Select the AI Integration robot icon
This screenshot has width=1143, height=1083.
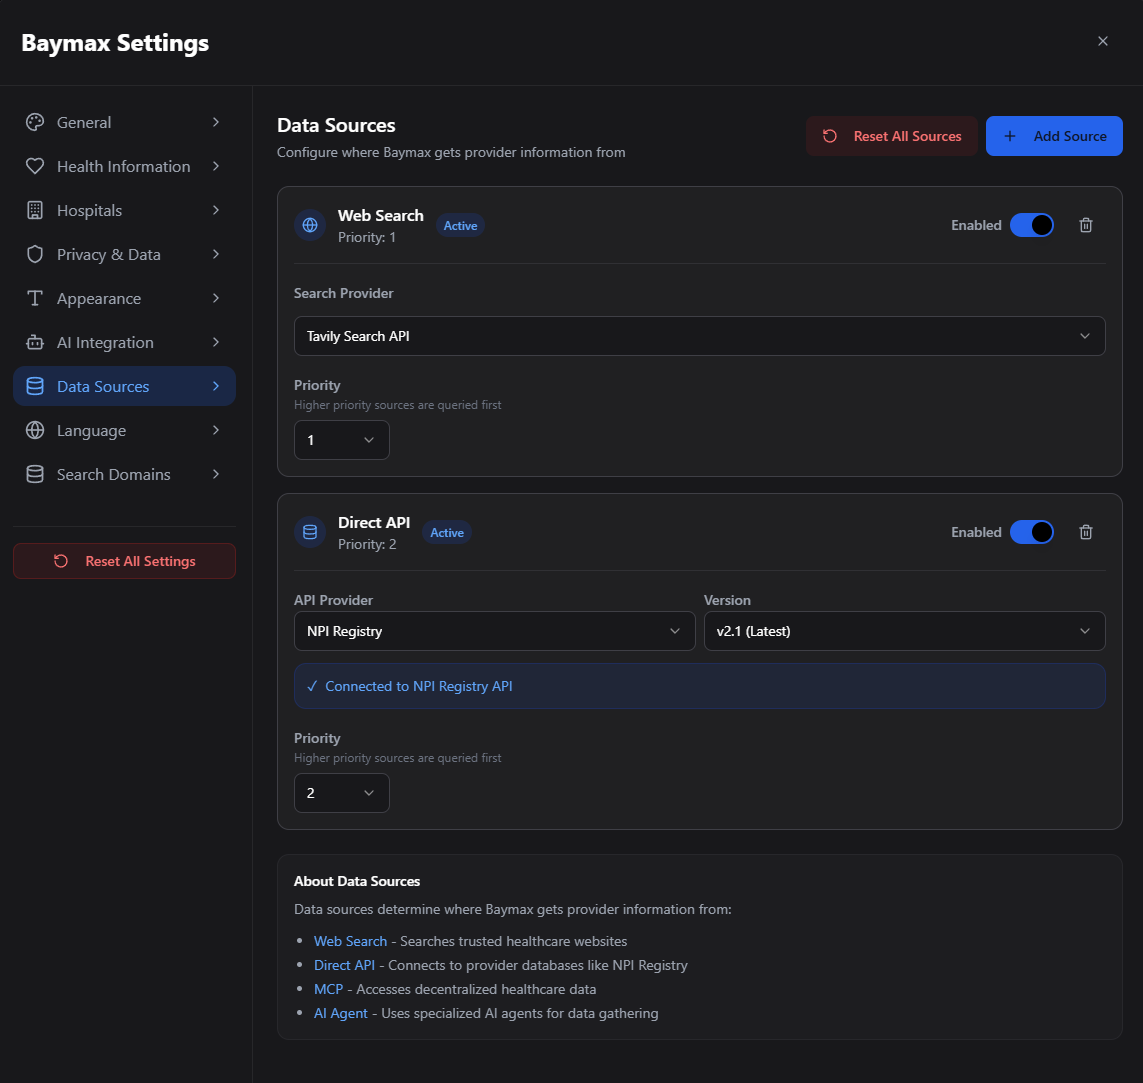[34, 342]
